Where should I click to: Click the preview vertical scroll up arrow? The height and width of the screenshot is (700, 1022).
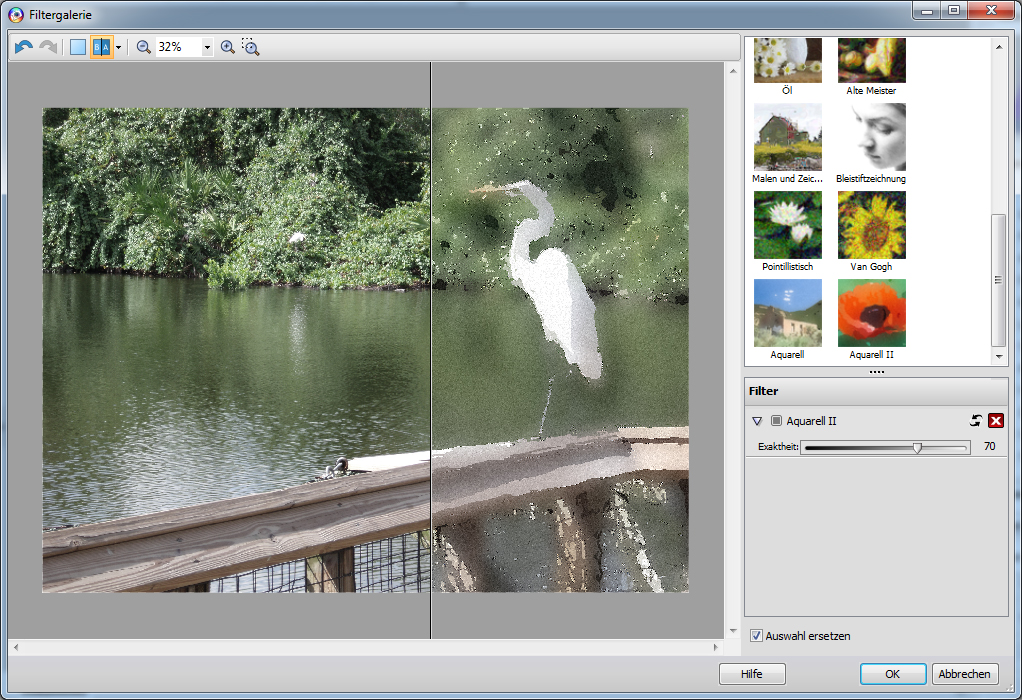[733, 70]
